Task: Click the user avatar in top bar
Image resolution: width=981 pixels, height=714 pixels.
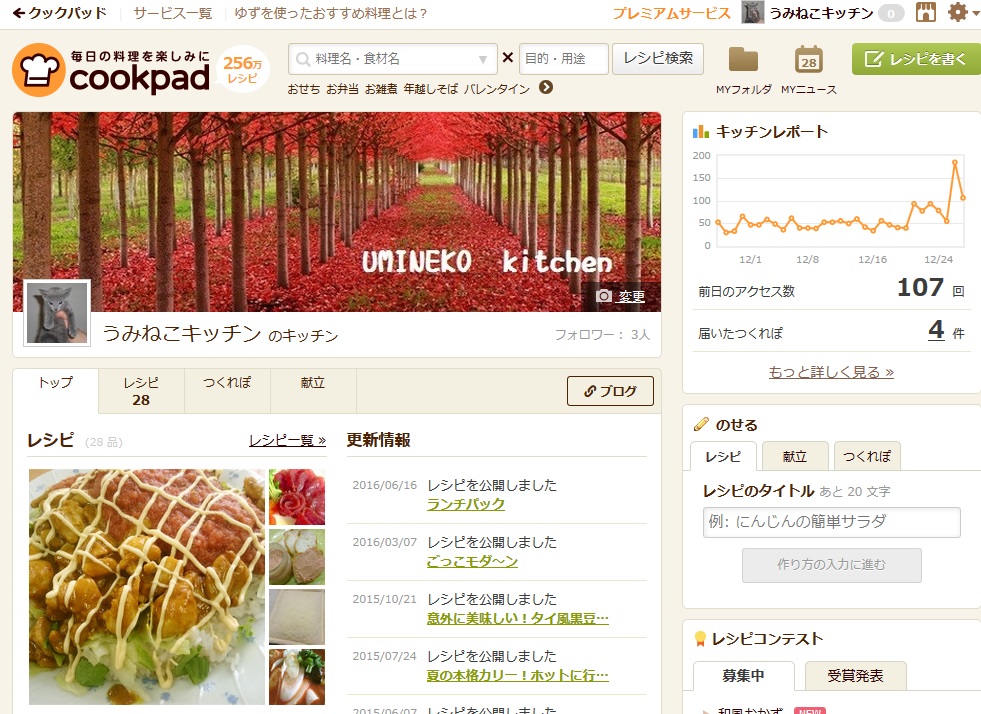Action: (753, 13)
